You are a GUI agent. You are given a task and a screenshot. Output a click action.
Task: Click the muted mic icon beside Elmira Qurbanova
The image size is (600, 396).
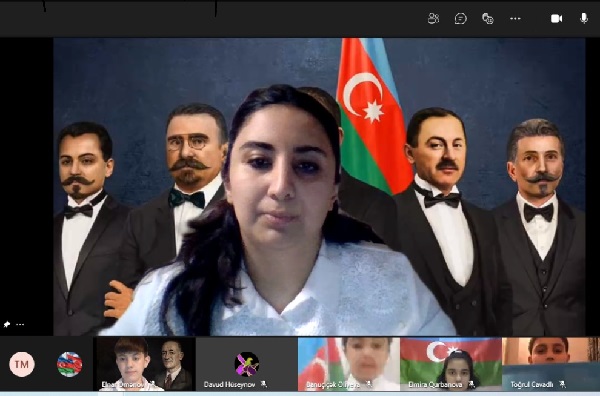[471, 384]
